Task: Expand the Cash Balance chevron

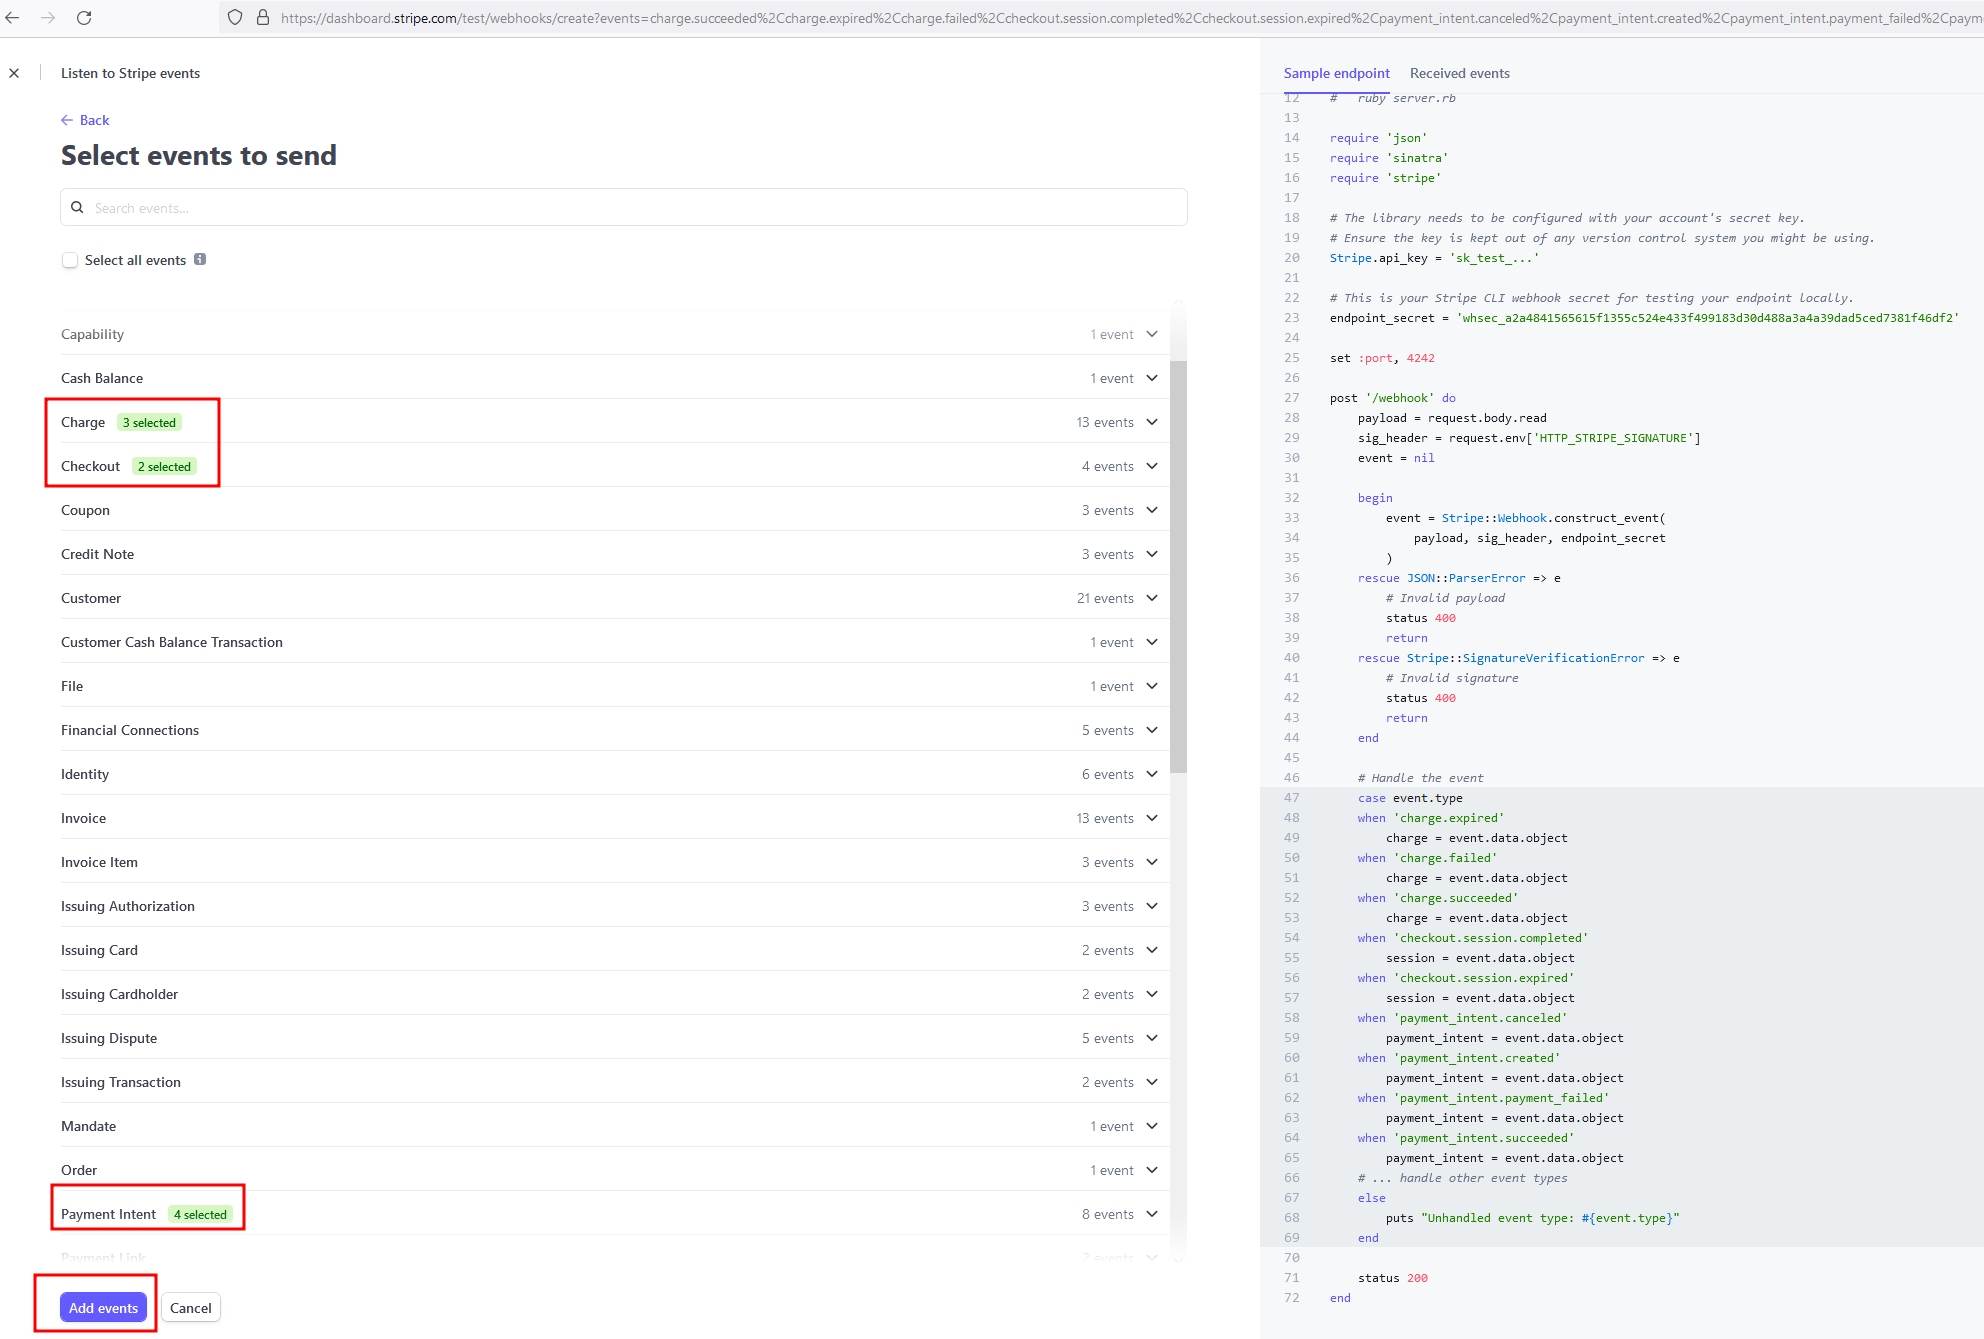Action: (1152, 378)
